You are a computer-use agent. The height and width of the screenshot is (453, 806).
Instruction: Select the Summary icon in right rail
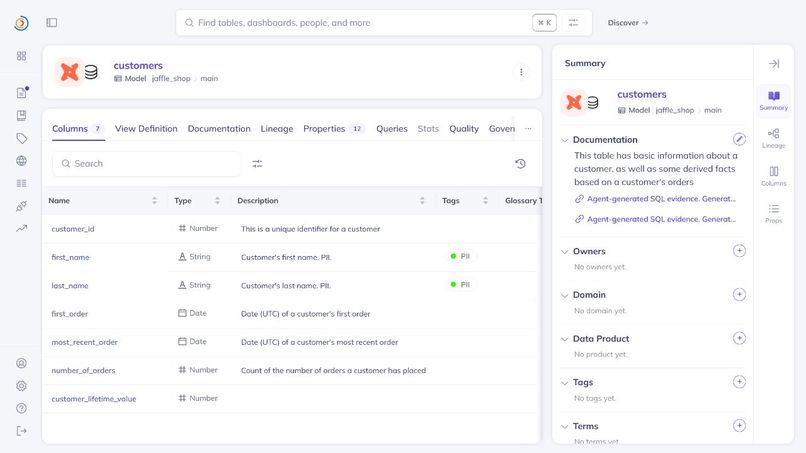(x=774, y=100)
